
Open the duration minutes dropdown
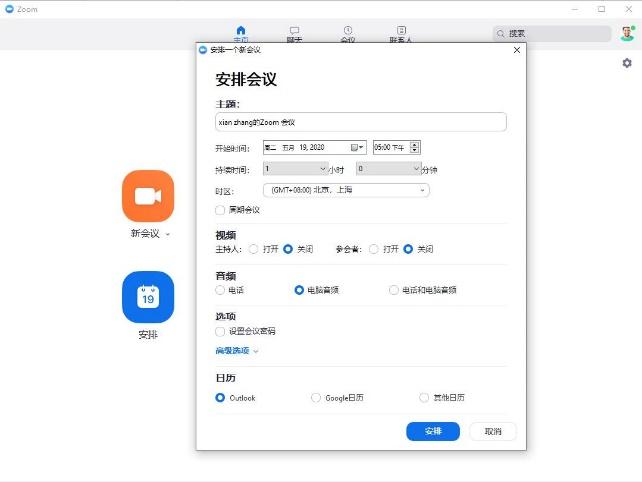point(389,169)
